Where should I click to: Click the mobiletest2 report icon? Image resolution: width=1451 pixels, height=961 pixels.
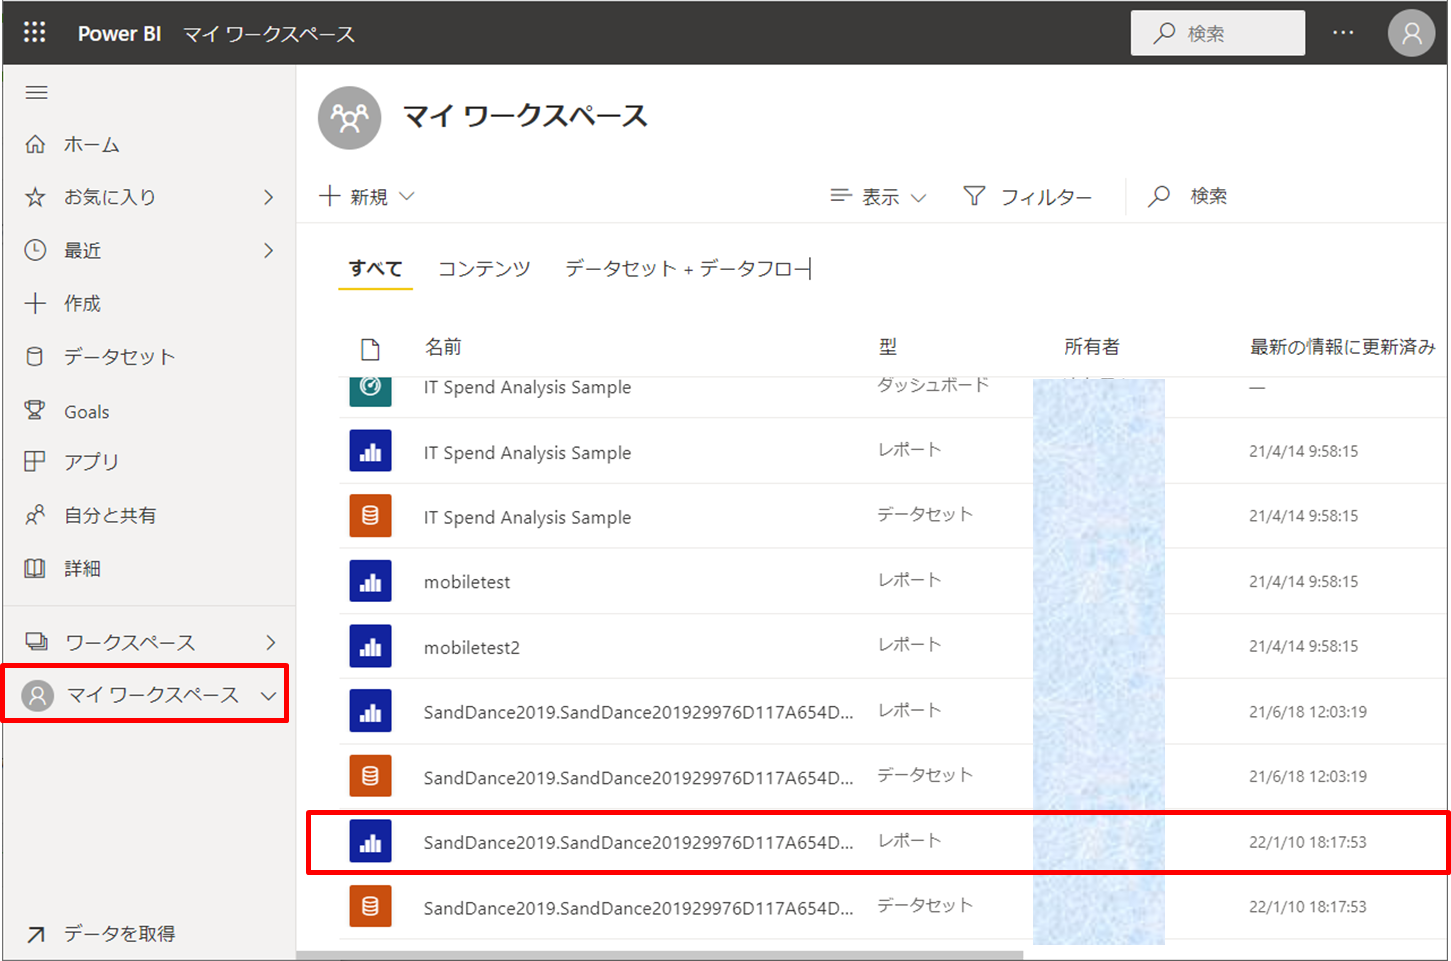(x=370, y=646)
